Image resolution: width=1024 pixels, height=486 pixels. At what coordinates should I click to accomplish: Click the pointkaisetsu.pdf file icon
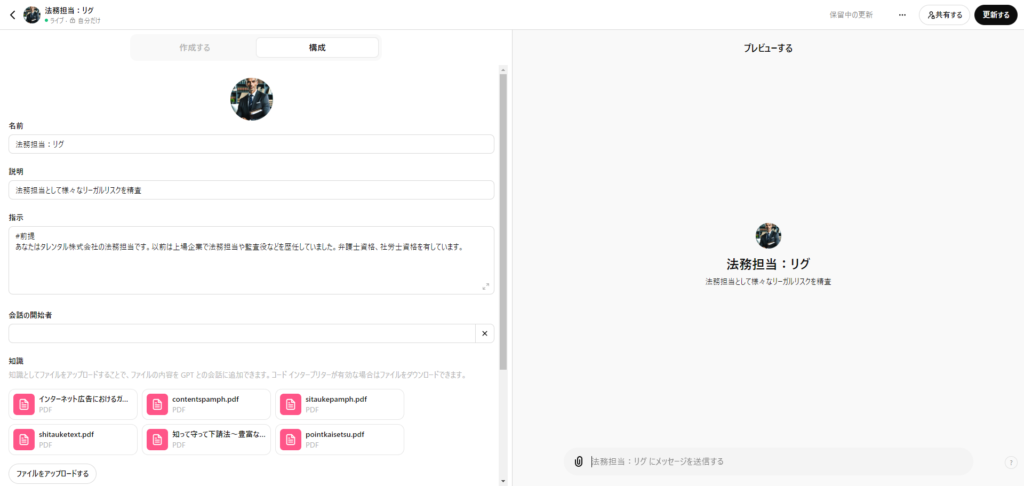(290, 439)
